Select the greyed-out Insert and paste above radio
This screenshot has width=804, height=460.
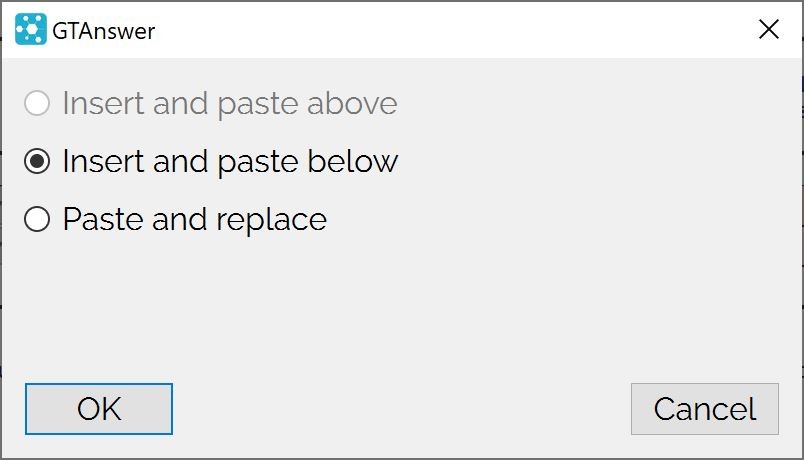click(37, 103)
